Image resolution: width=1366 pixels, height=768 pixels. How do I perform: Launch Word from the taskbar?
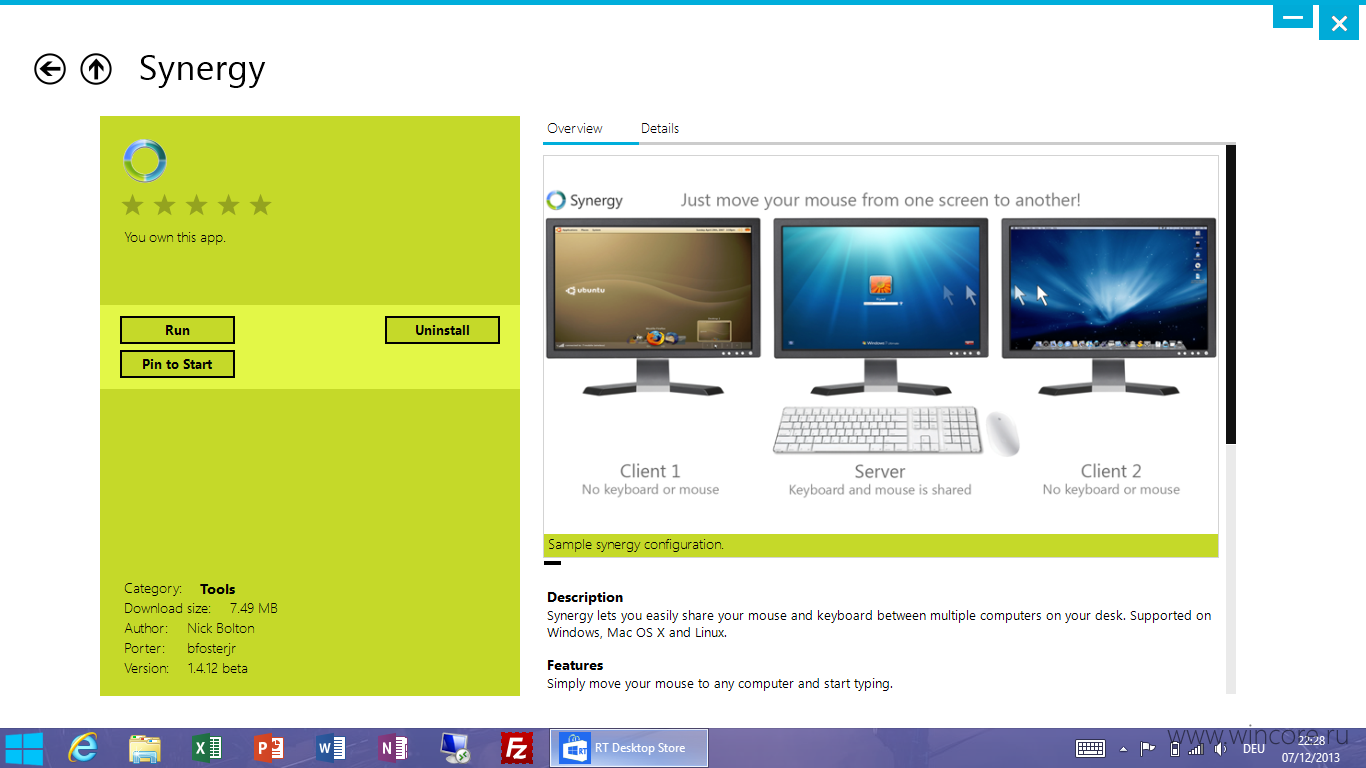point(331,748)
